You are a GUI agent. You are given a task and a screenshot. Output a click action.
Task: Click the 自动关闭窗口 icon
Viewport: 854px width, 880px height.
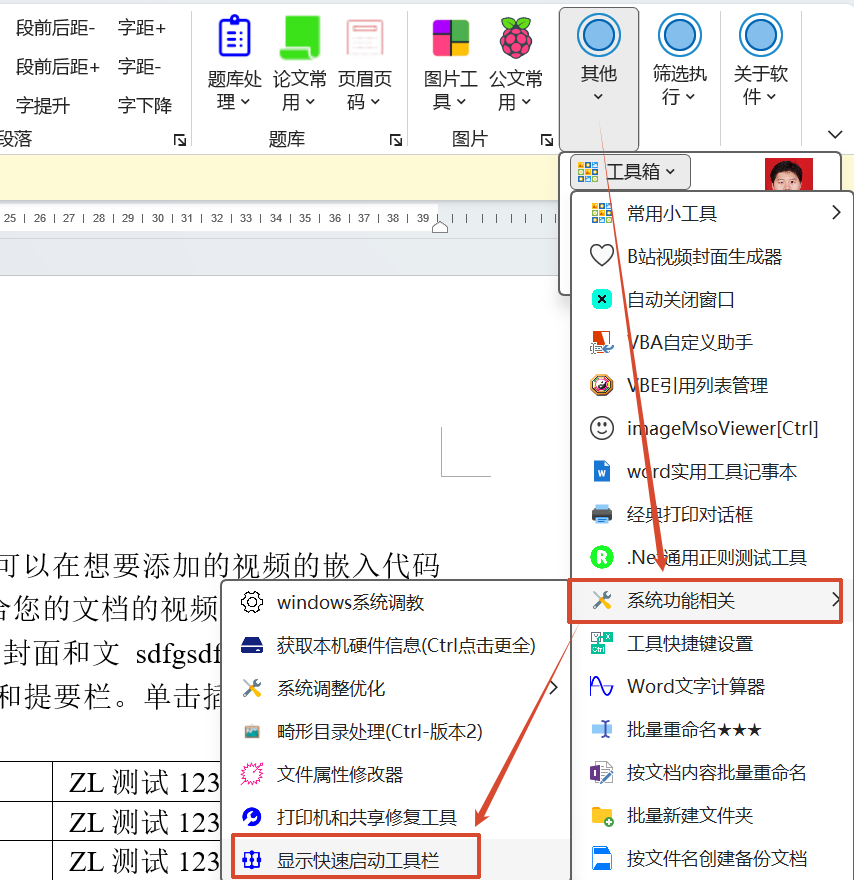(x=602, y=299)
